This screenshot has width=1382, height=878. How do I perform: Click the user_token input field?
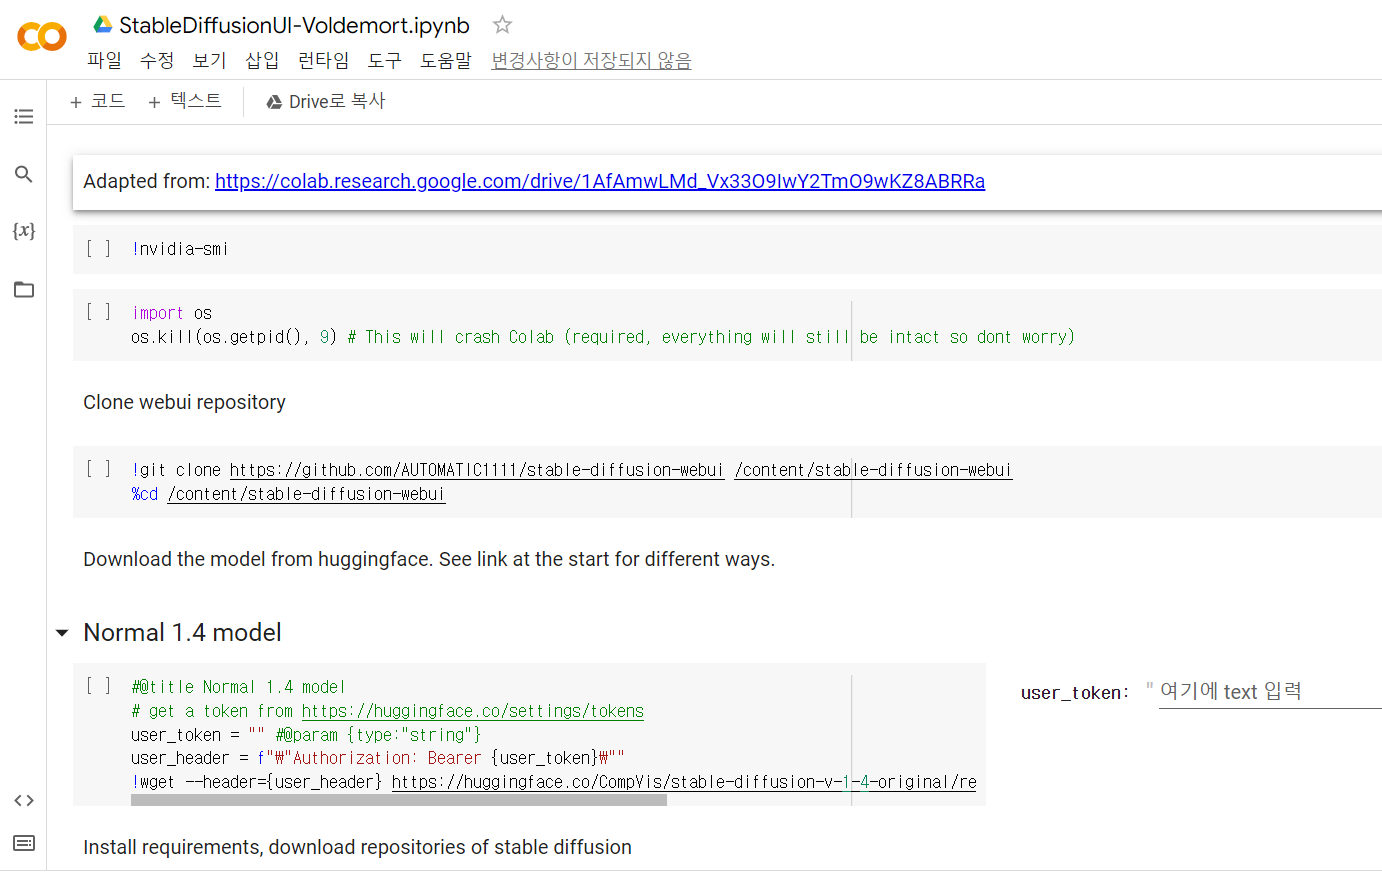[1270, 692]
